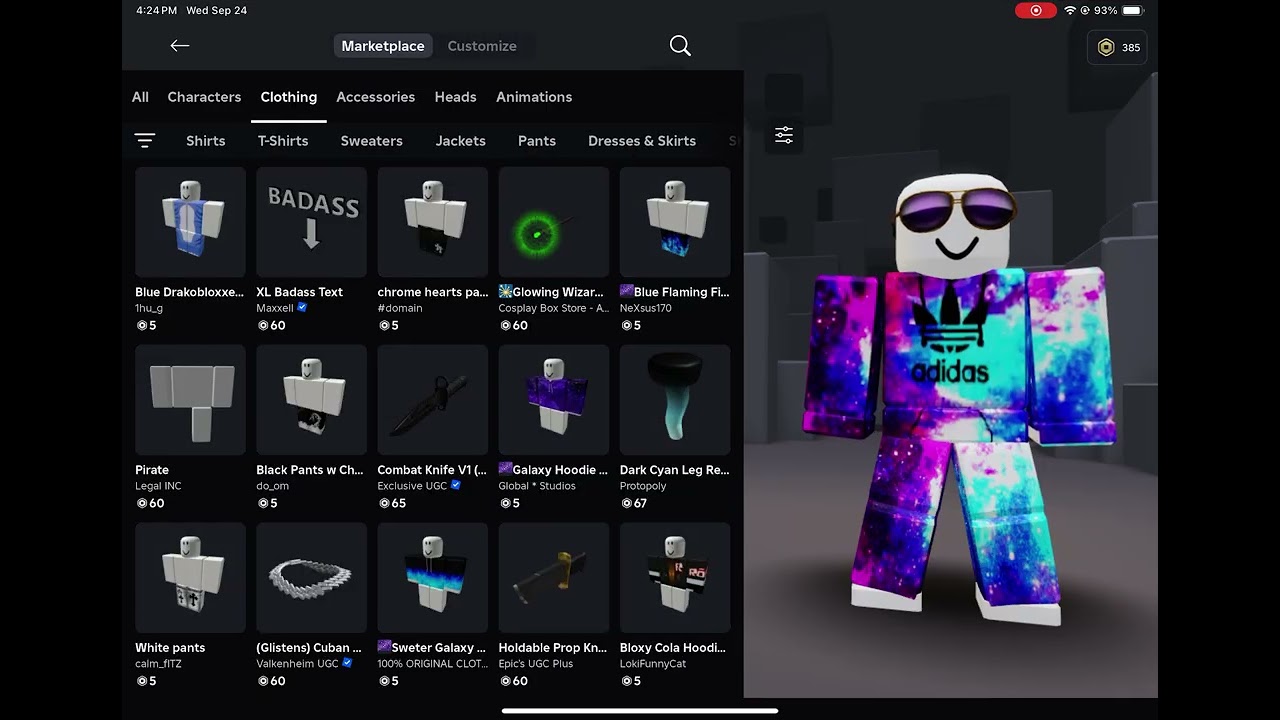Click creator name Global * Studios
1280x720 pixels.
point(537,486)
